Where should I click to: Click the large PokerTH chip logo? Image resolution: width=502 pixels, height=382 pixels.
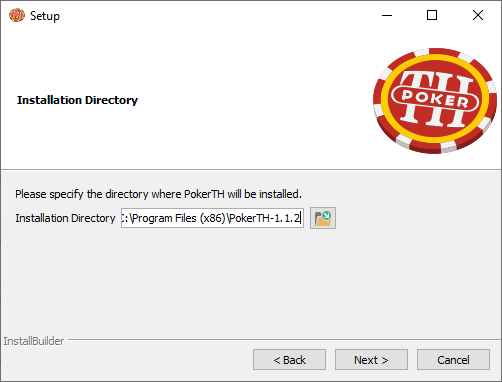point(435,100)
